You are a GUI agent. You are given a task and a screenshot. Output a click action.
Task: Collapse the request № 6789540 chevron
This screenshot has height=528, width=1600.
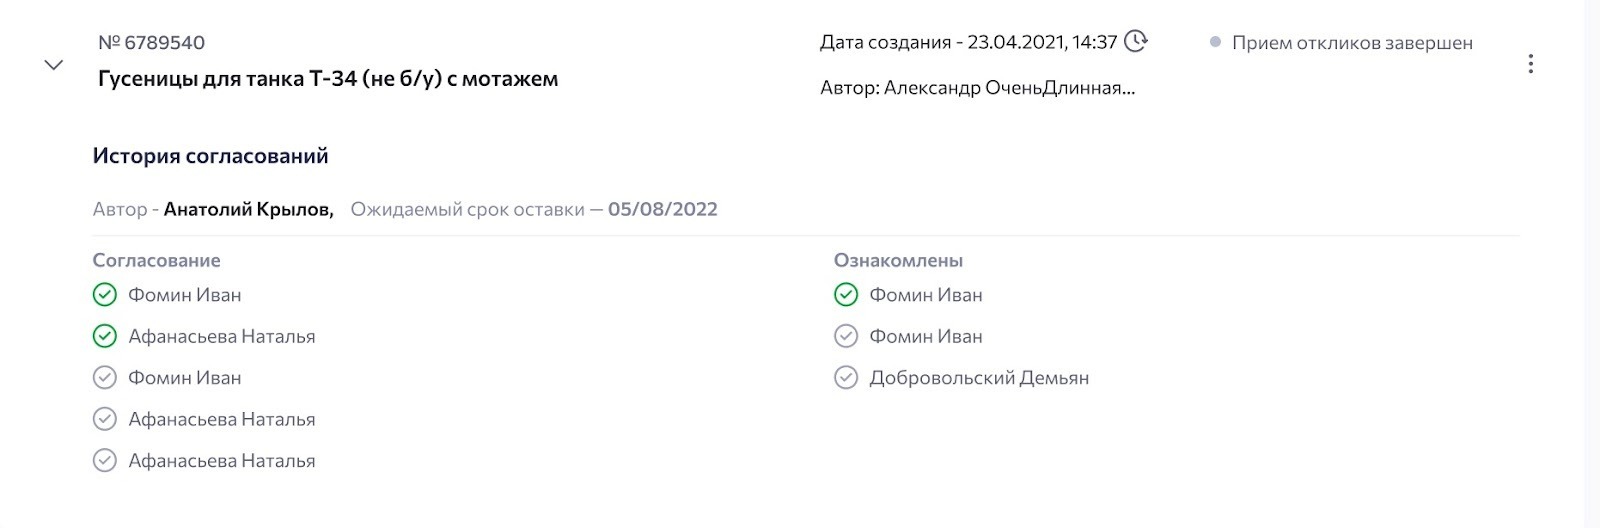(x=54, y=65)
